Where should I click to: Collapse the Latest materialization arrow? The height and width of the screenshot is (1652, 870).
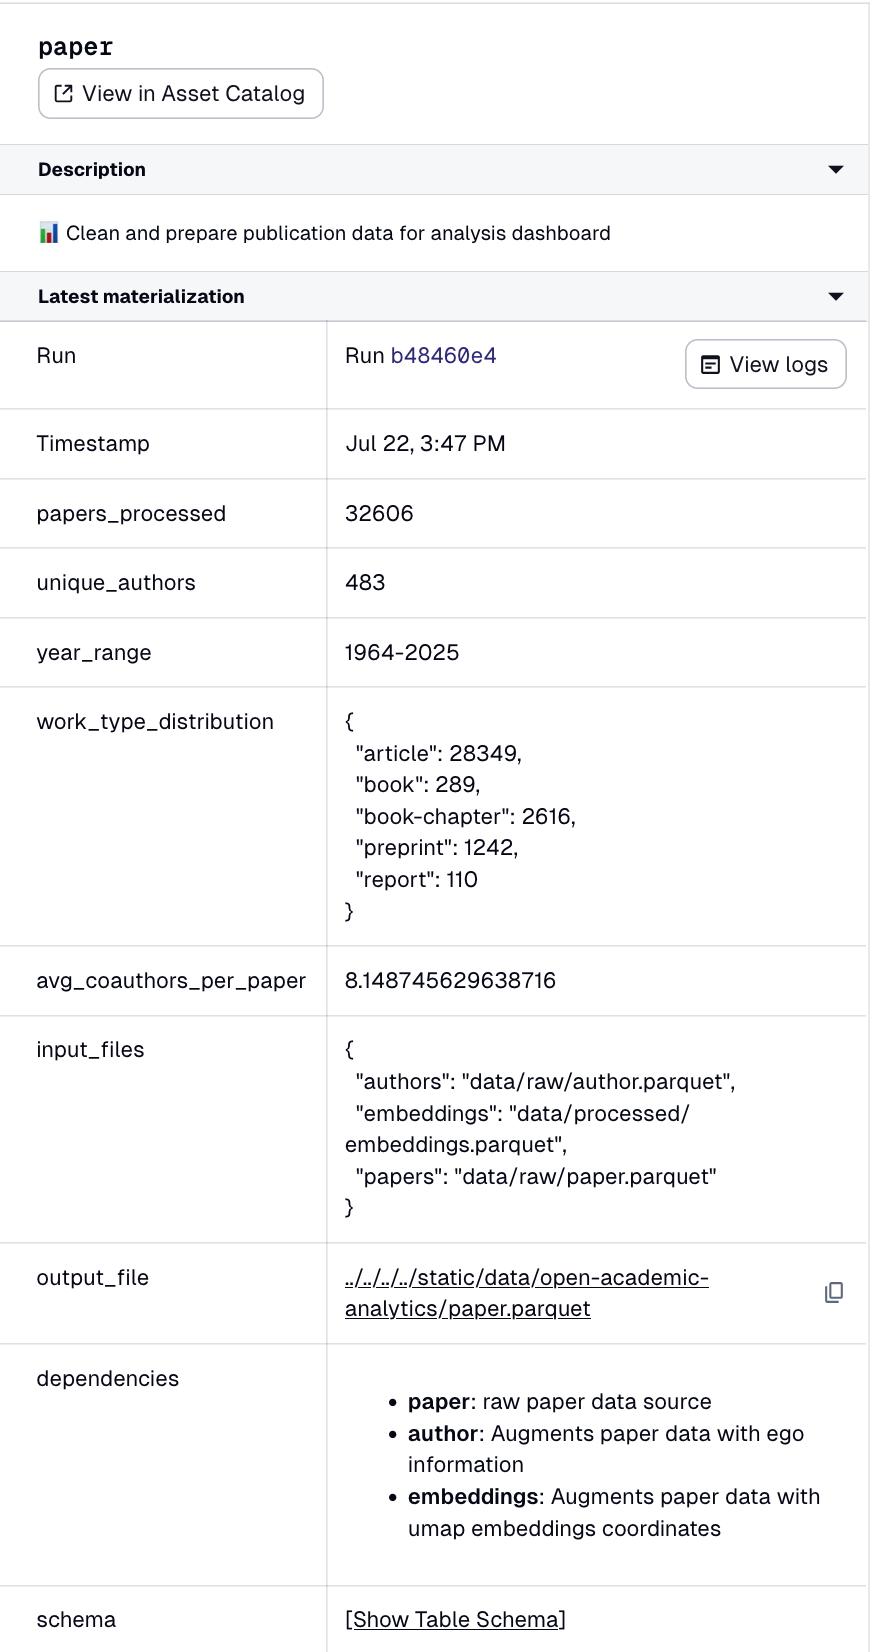click(x=836, y=297)
